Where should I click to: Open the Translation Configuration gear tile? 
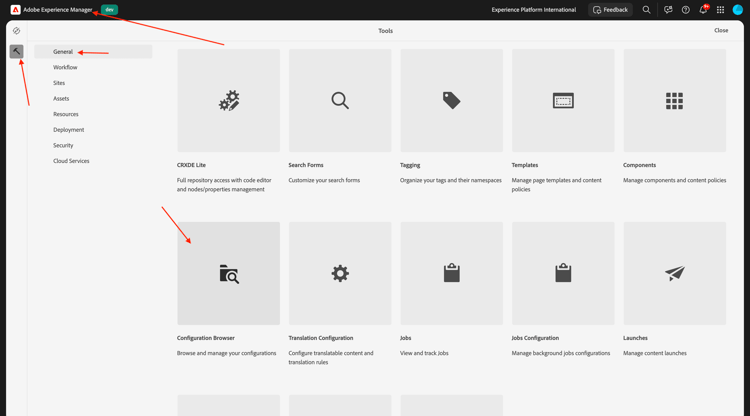tap(340, 274)
